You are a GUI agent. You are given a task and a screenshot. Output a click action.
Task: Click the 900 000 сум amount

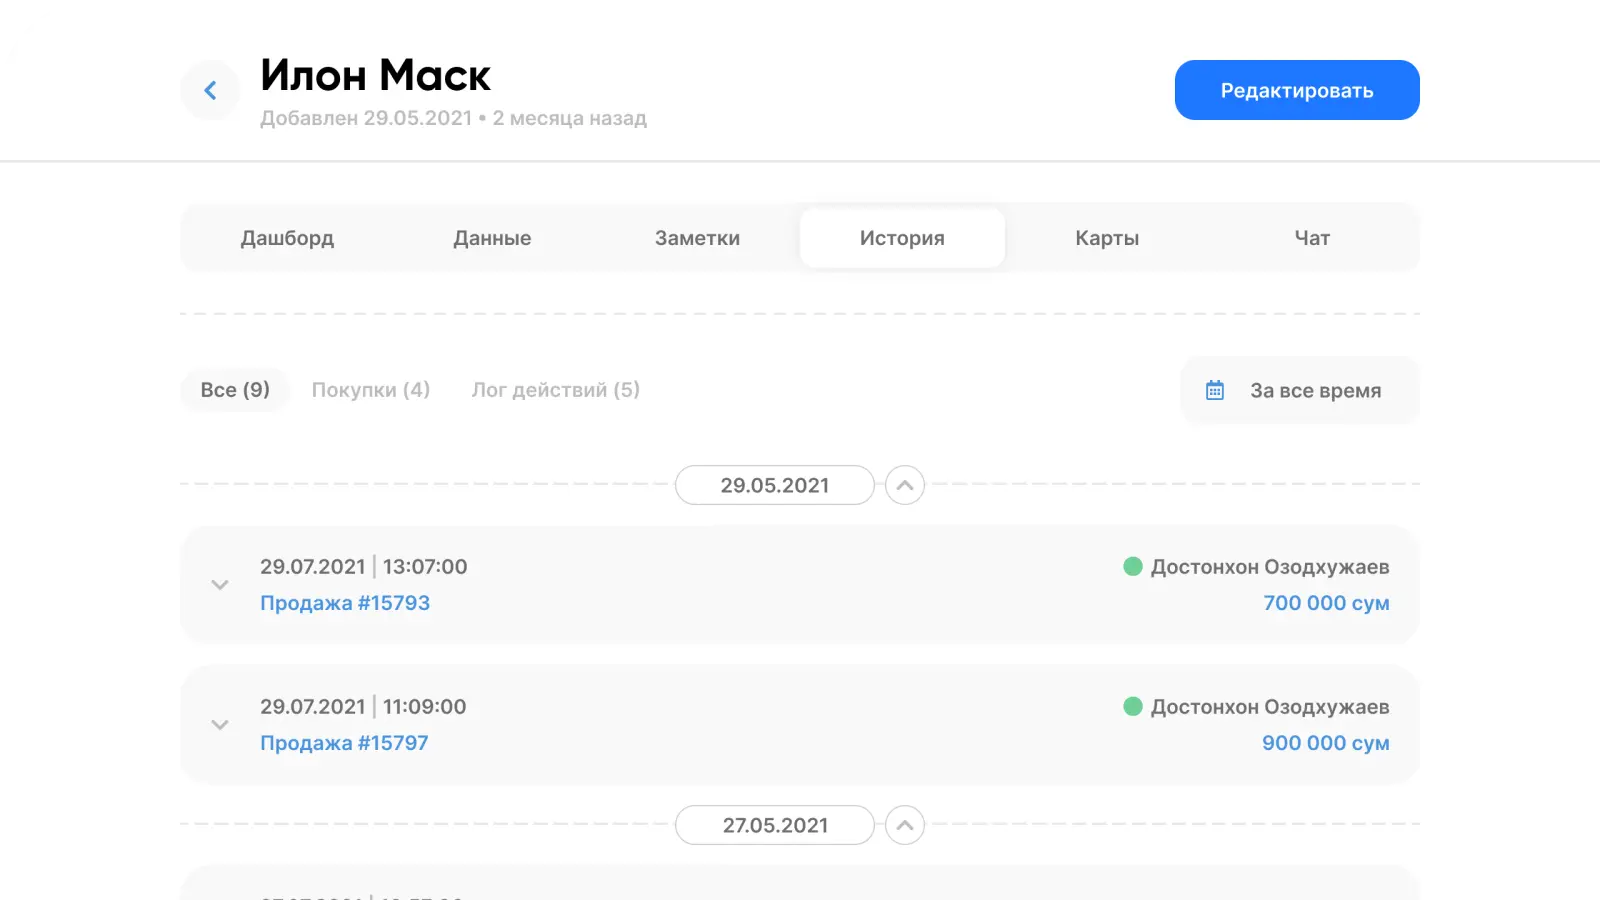(1325, 743)
